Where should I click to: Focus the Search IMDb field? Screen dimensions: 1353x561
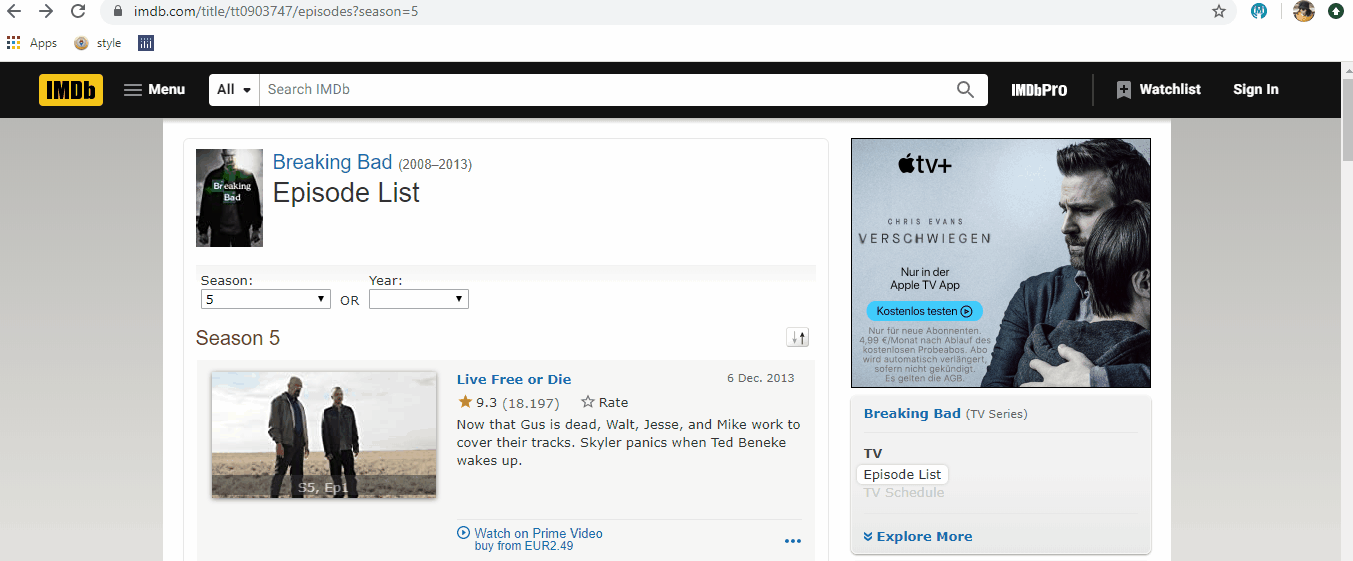(x=604, y=89)
